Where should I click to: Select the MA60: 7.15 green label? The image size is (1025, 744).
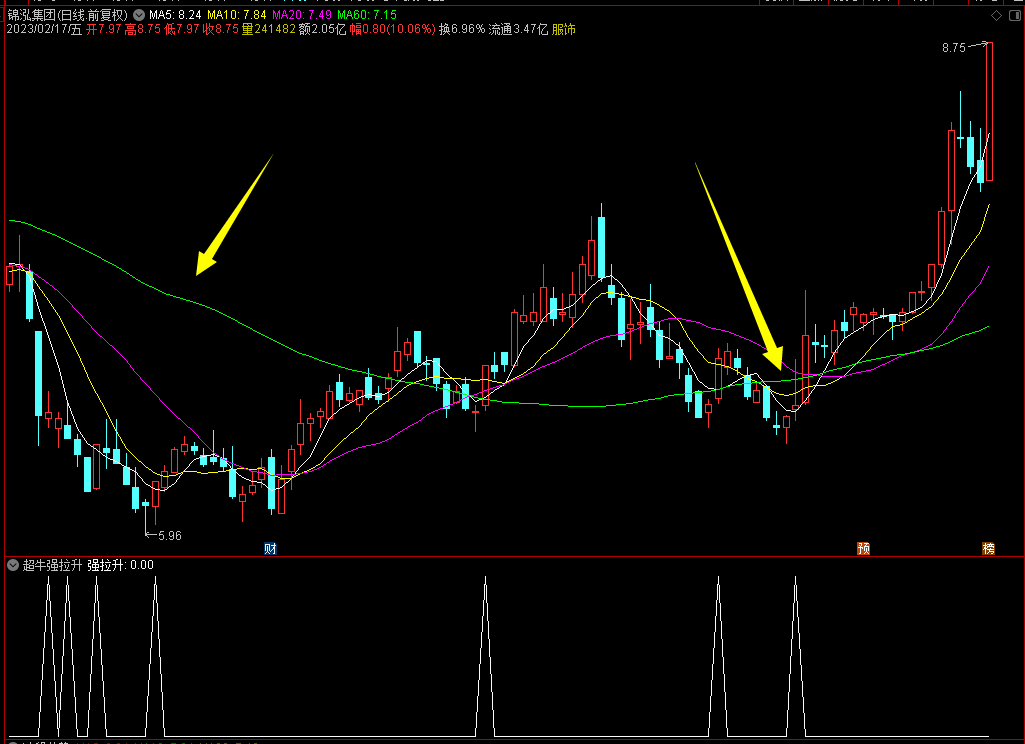(367, 15)
